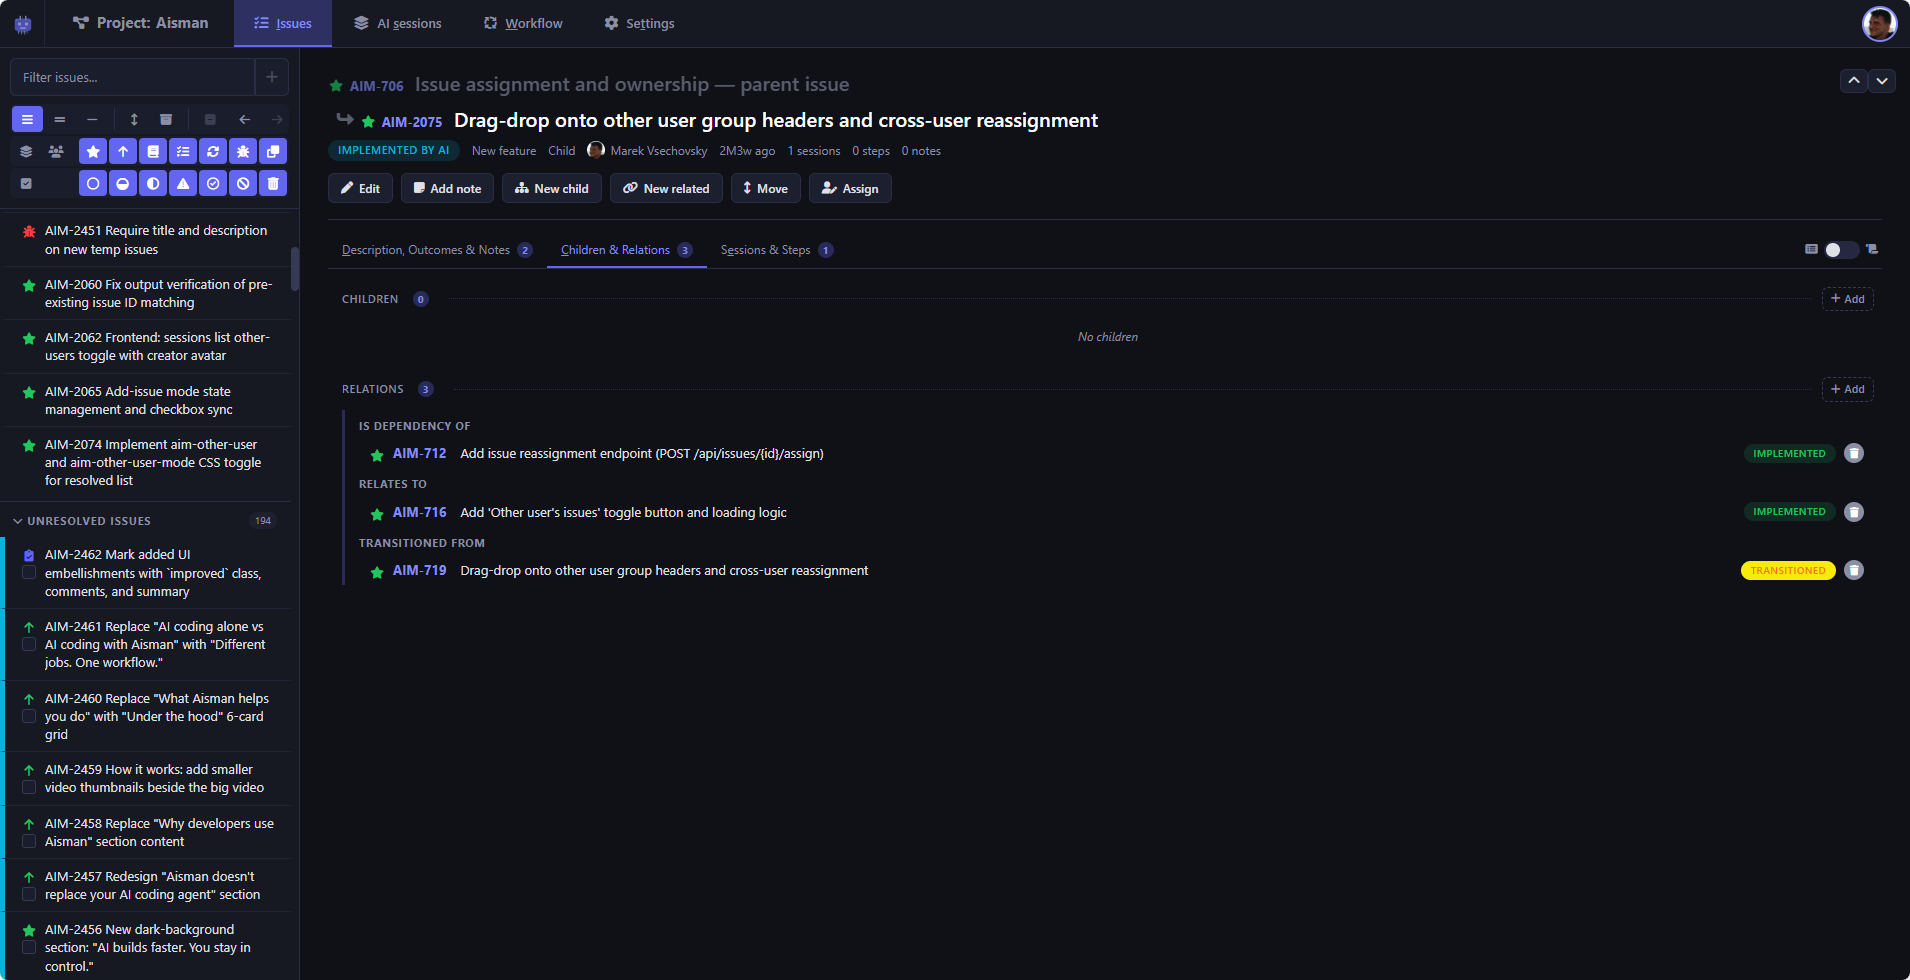Toggle the check-circle (done) status filter
The image size is (1910, 980).
(x=213, y=184)
